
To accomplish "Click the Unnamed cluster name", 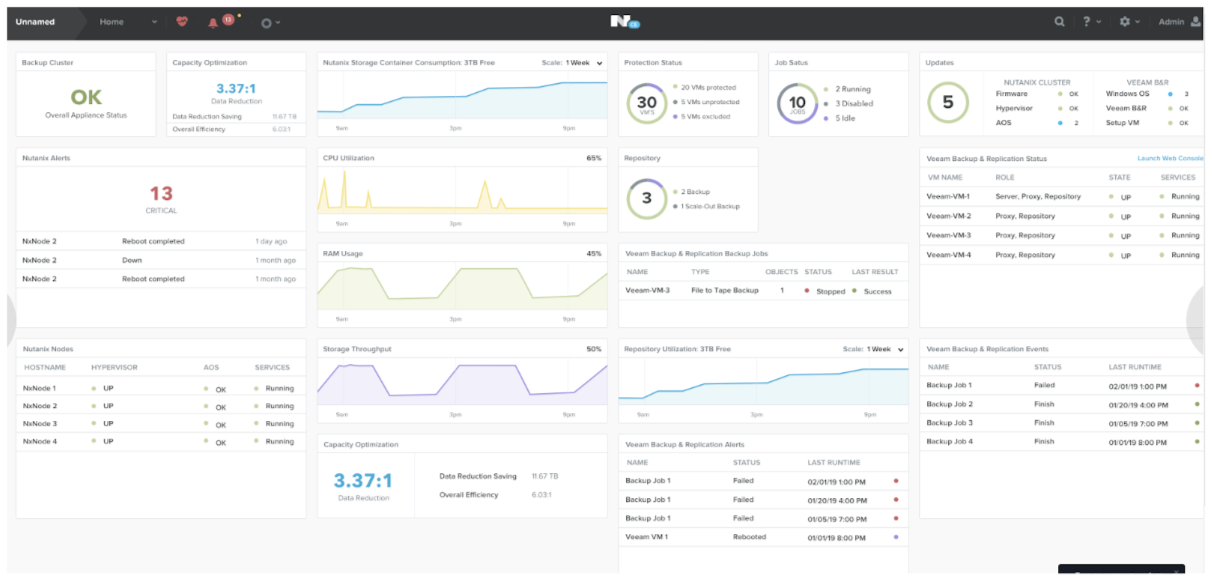I will click(36, 22).
